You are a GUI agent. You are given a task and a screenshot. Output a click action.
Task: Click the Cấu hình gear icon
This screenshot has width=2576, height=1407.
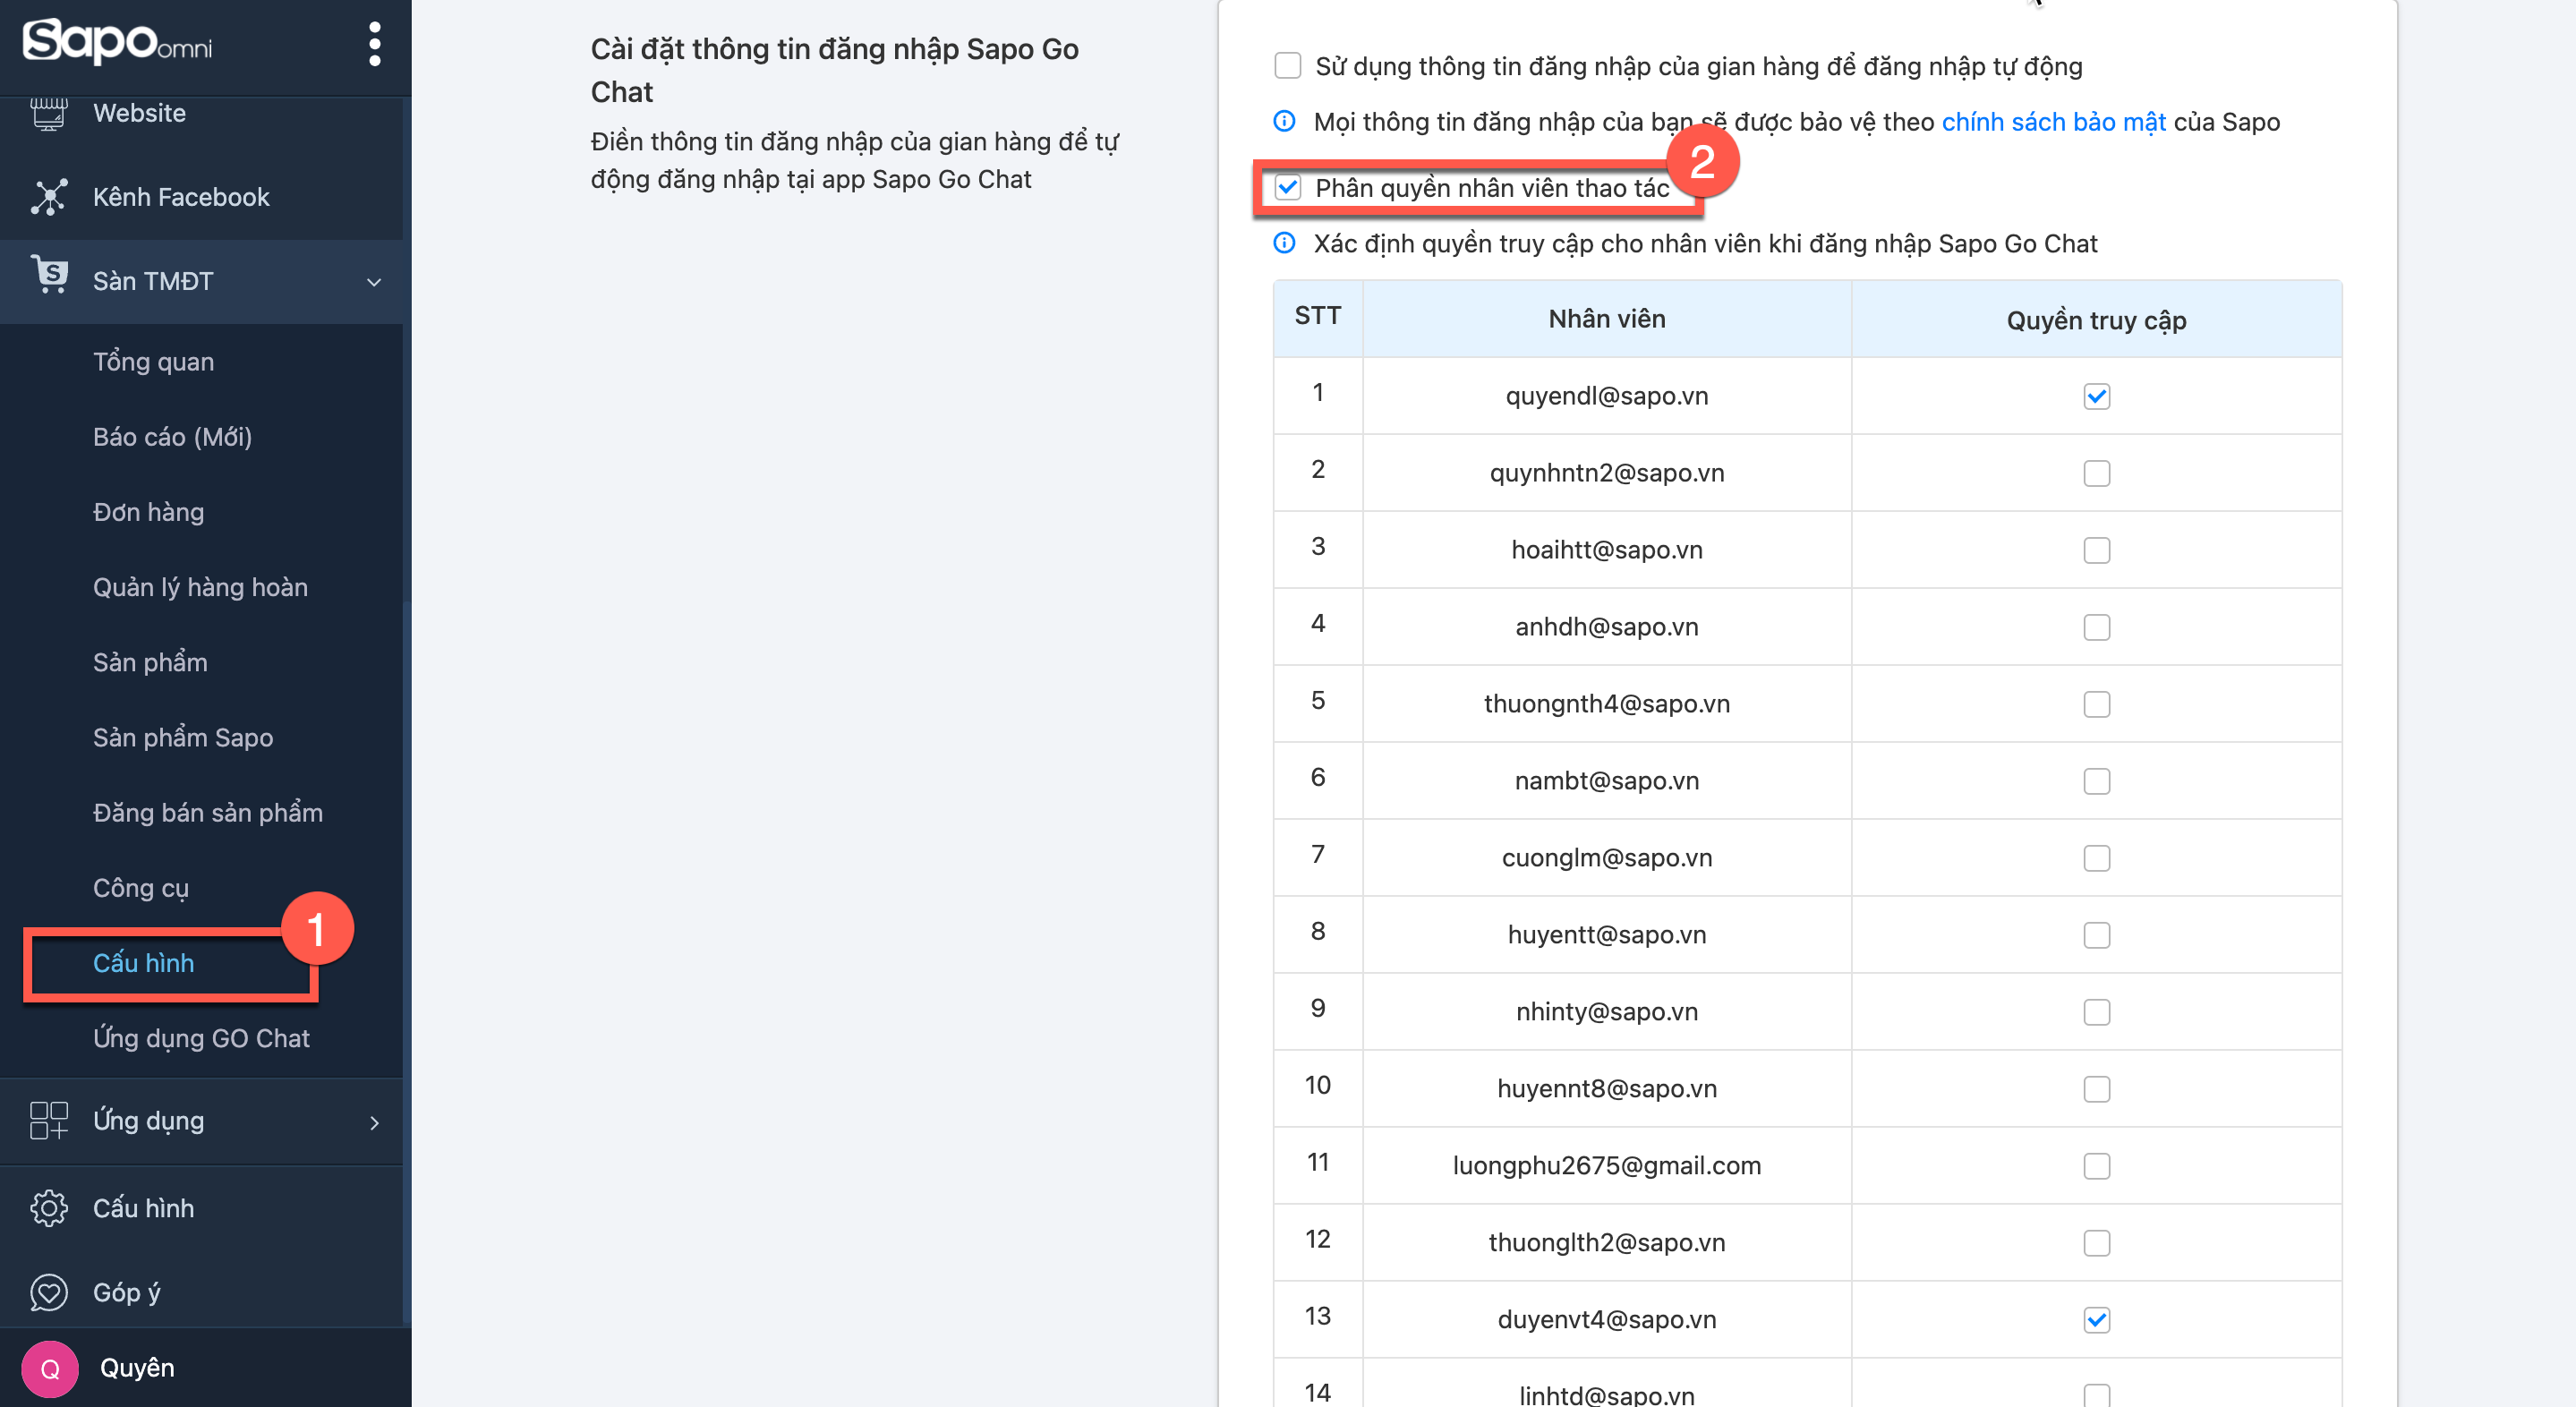49,1208
